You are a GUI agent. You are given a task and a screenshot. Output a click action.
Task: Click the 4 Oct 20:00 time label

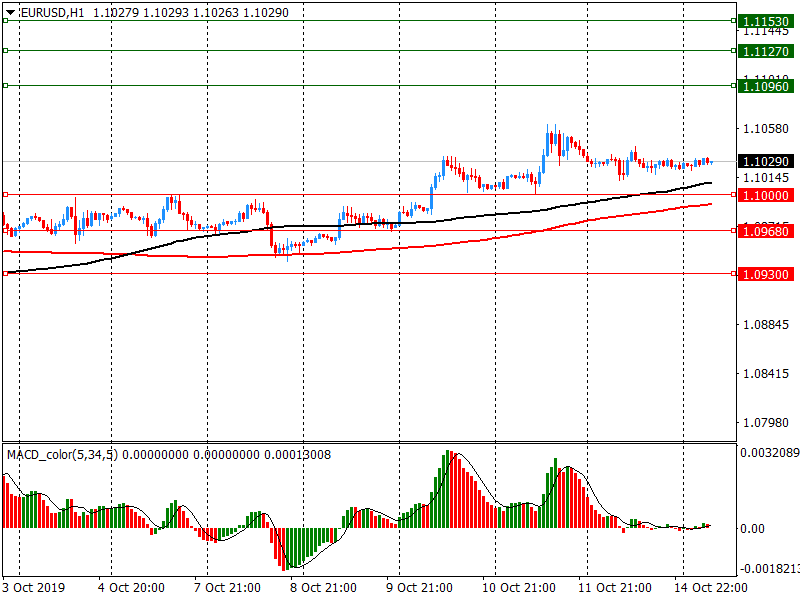pyautogui.click(x=131, y=588)
